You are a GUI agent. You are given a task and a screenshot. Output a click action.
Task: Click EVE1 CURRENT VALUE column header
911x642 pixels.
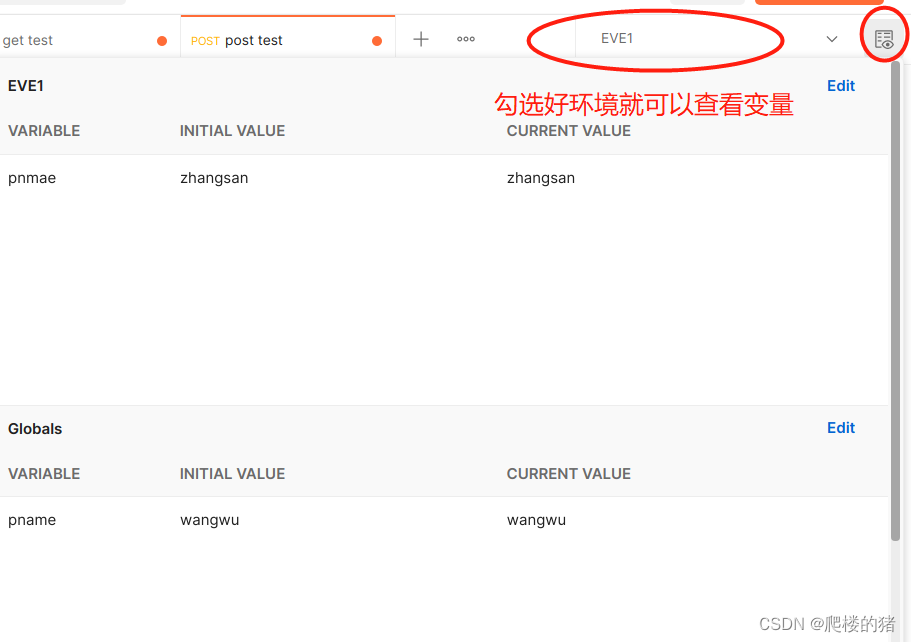[x=568, y=131]
